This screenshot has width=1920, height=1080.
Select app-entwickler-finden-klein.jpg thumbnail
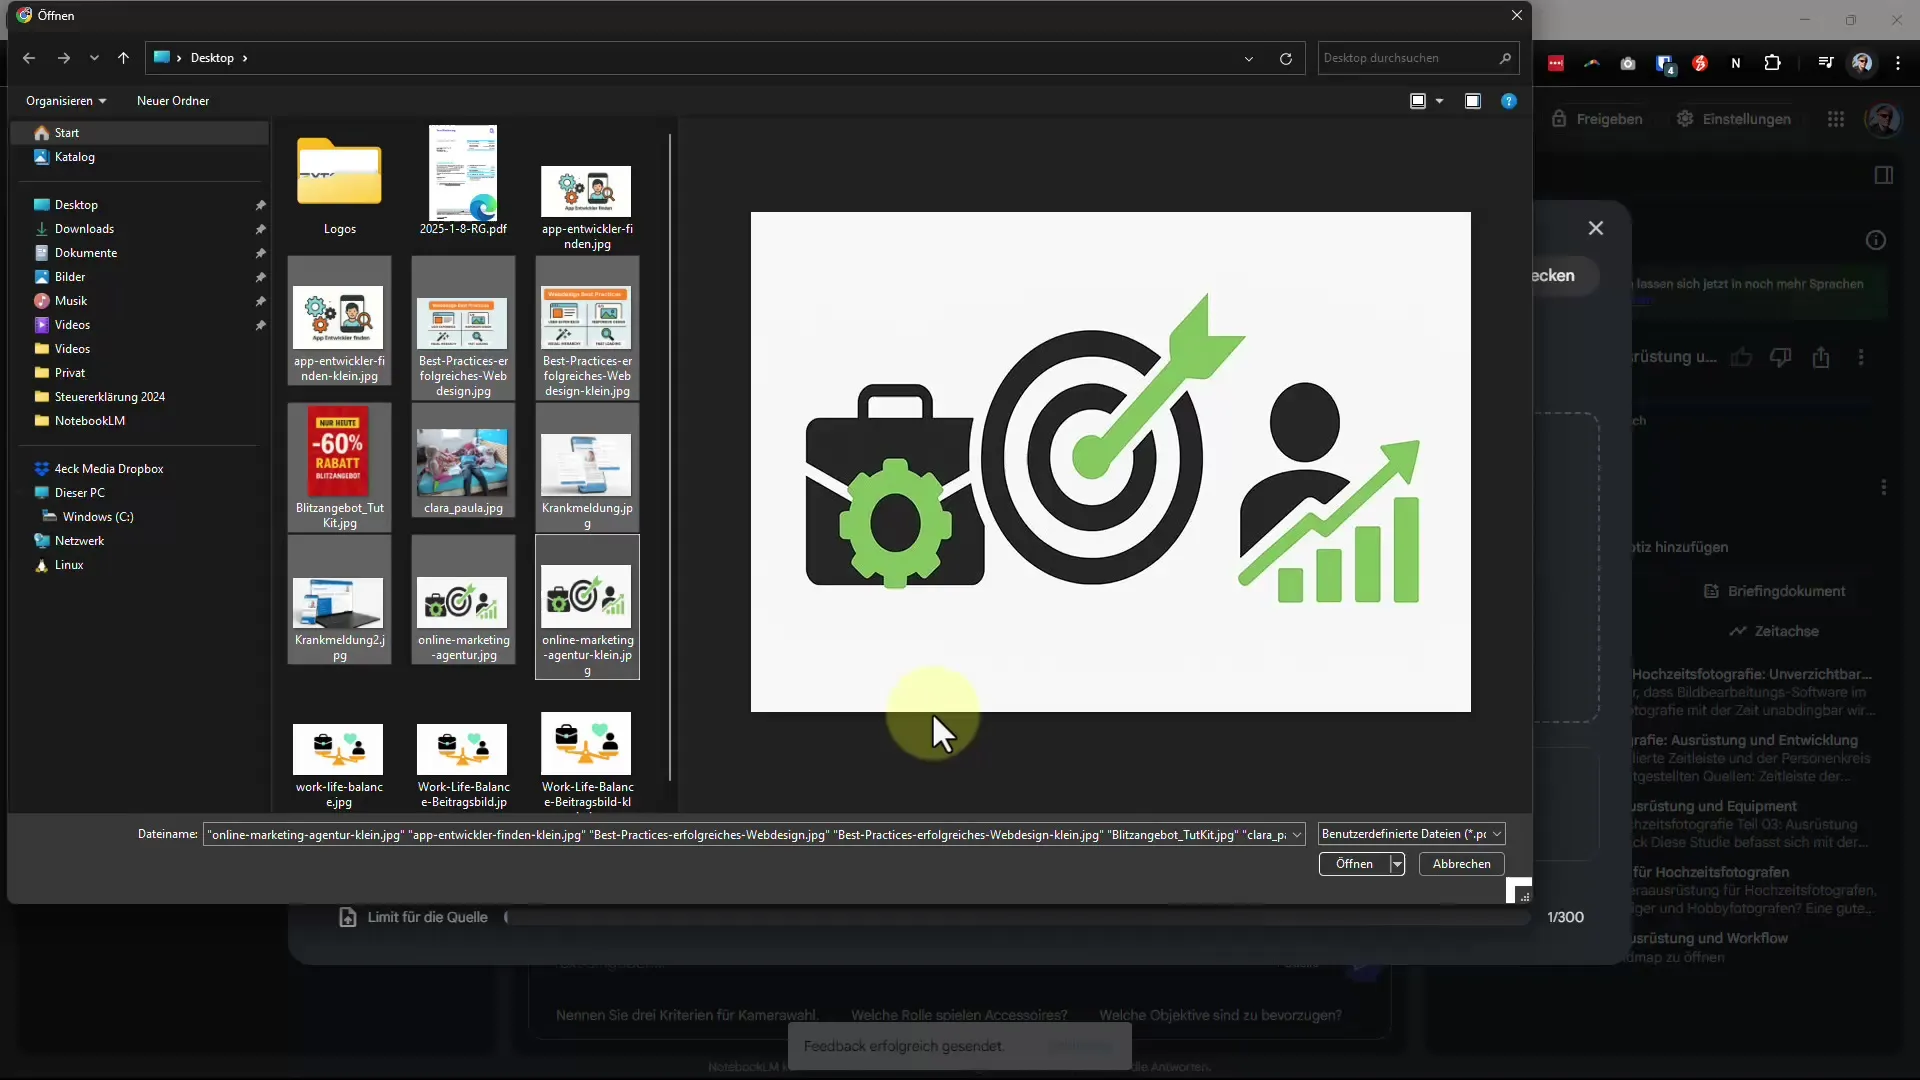339,320
